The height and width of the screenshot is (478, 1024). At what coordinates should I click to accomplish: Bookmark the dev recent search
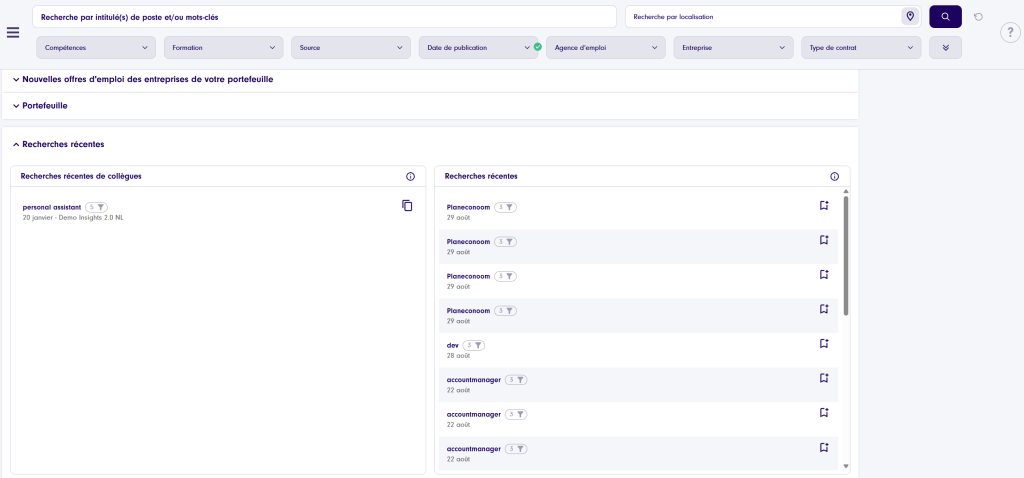(x=824, y=344)
